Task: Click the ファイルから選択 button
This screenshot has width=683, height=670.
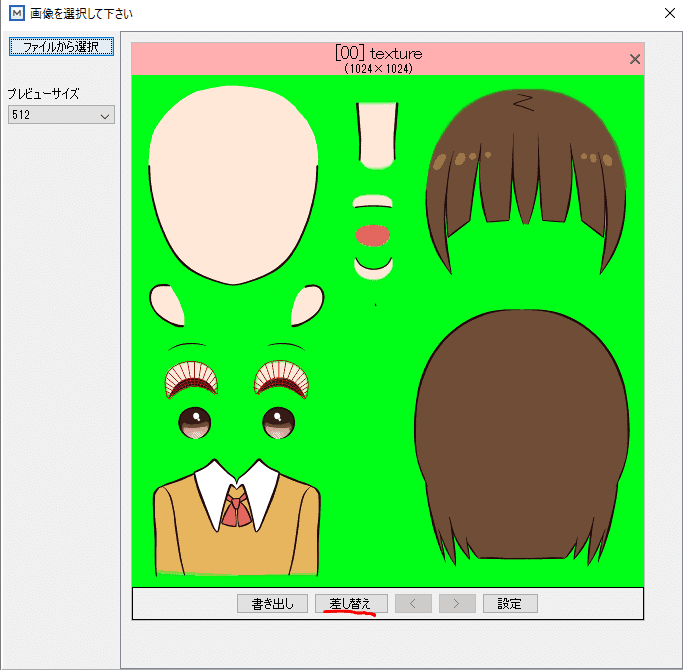Action: click(61, 47)
